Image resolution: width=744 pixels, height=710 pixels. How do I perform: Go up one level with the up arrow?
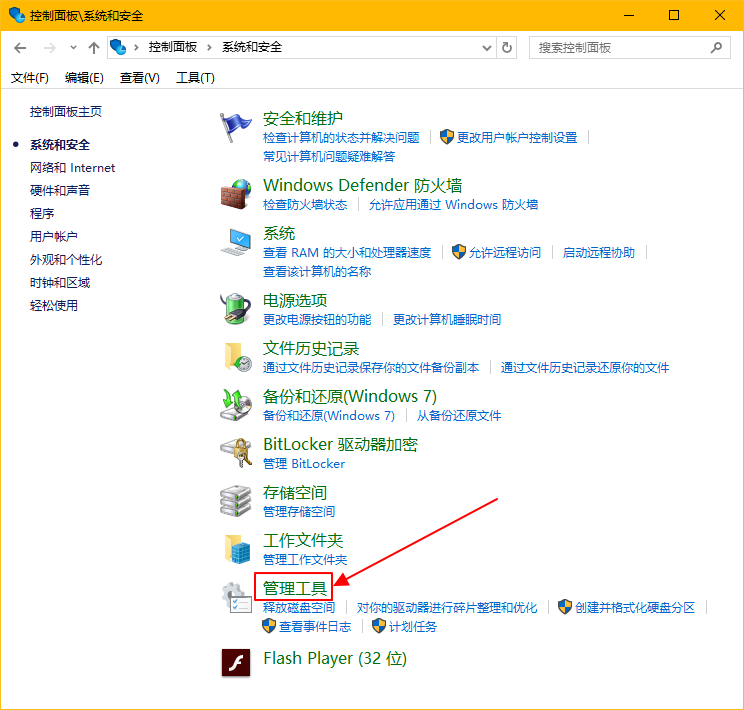click(x=93, y=47)
